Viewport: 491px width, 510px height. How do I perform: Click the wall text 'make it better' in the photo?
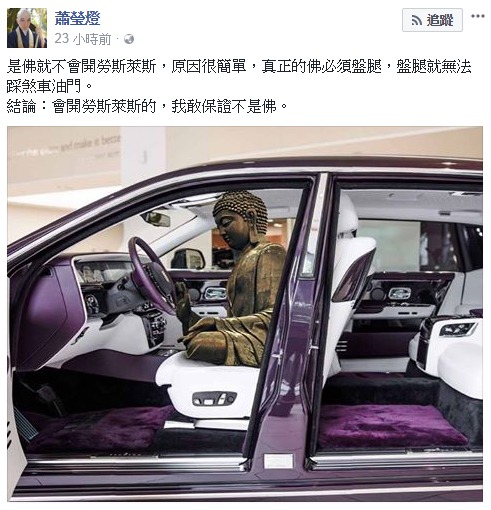tap(97, 142)
